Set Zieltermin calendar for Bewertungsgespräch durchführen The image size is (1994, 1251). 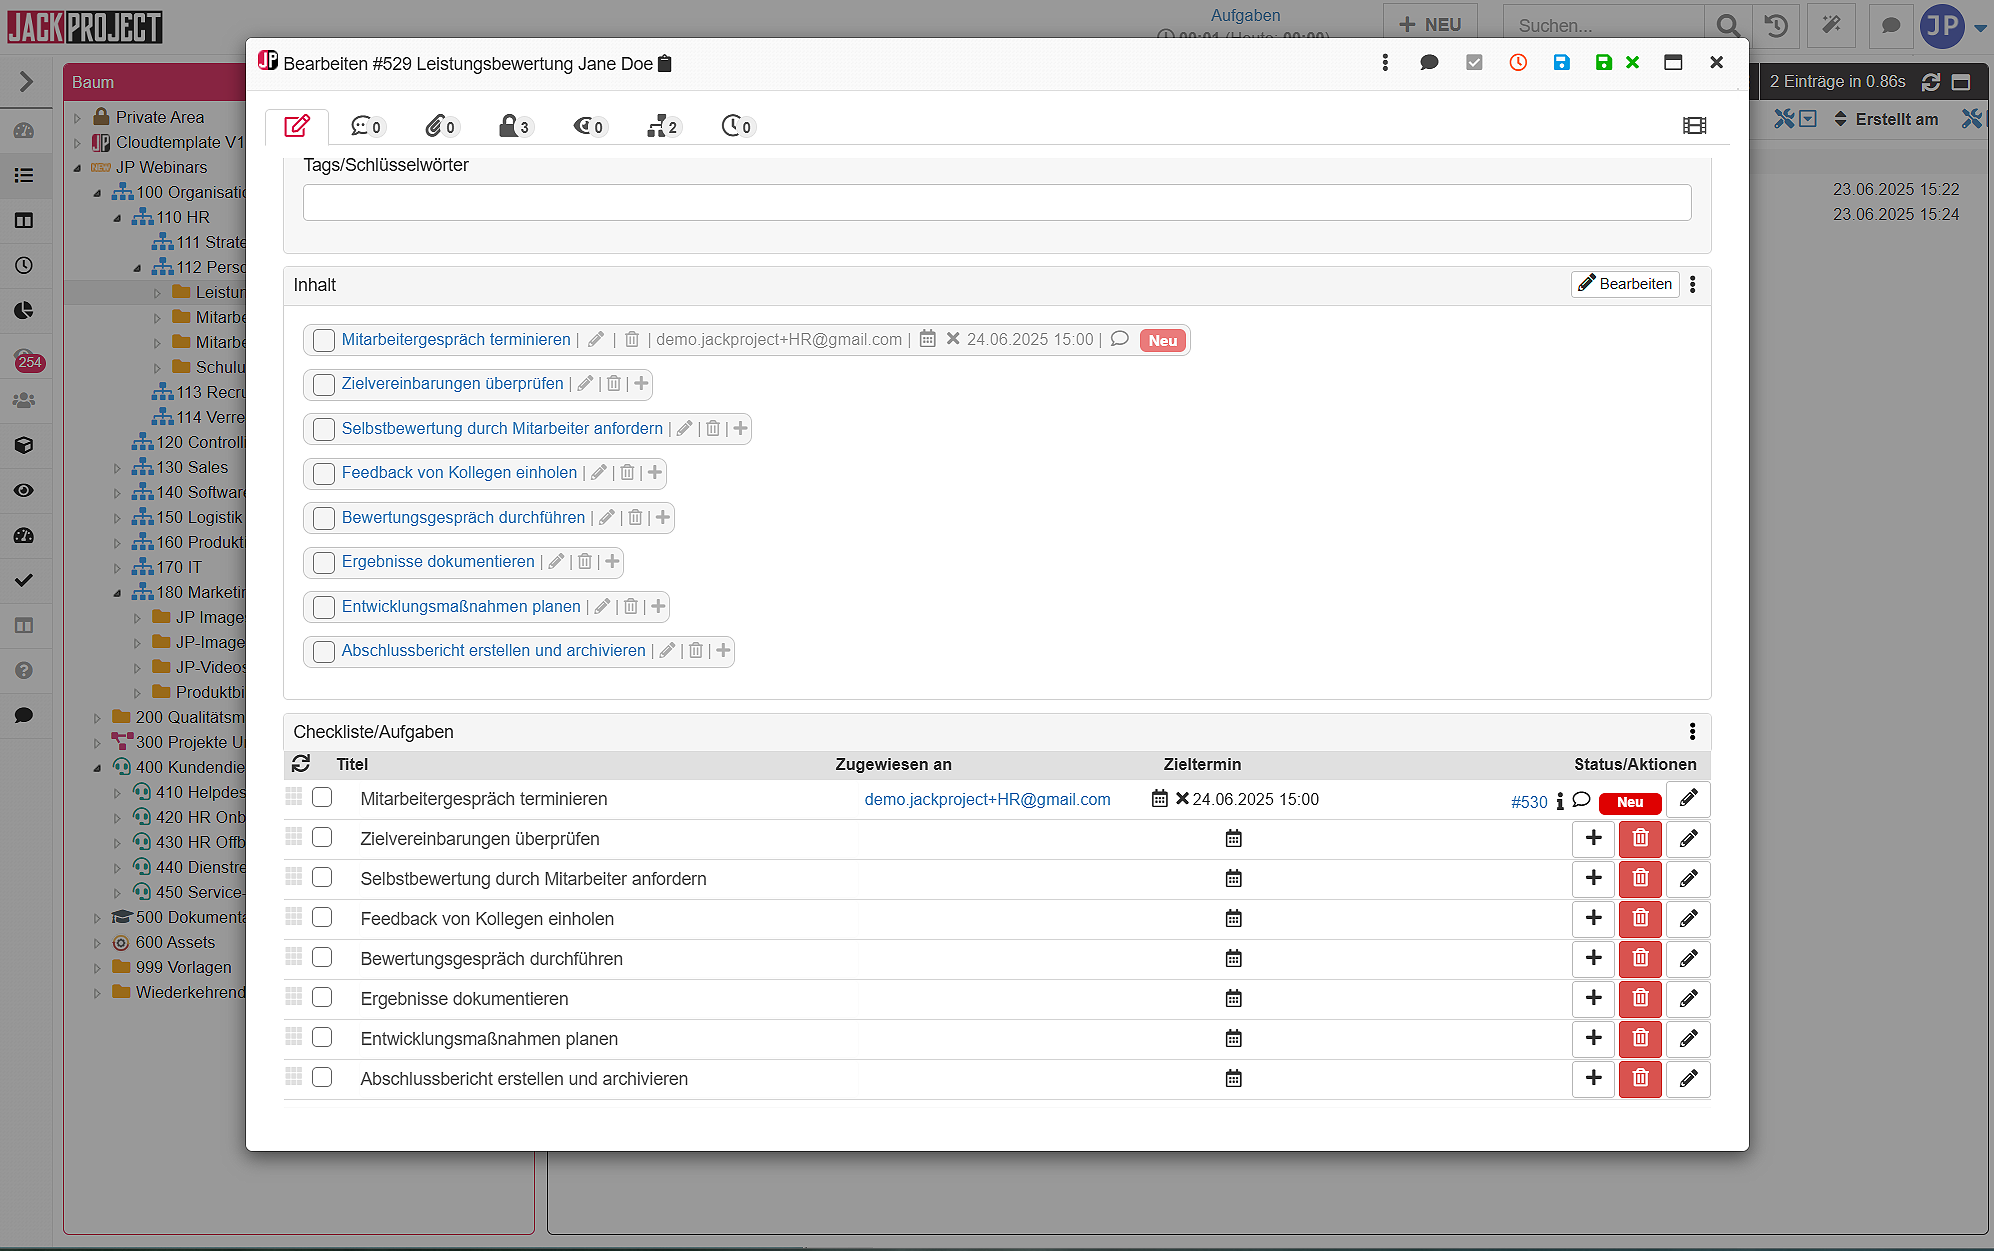(1234, 958)
